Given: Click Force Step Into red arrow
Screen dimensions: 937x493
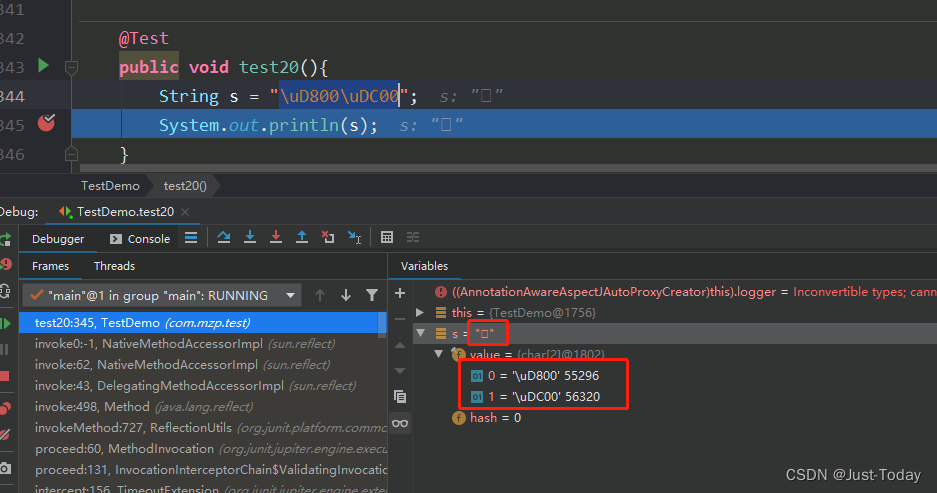Looking at the screenshot, I should pyautogui.click(x=275, y=238).
